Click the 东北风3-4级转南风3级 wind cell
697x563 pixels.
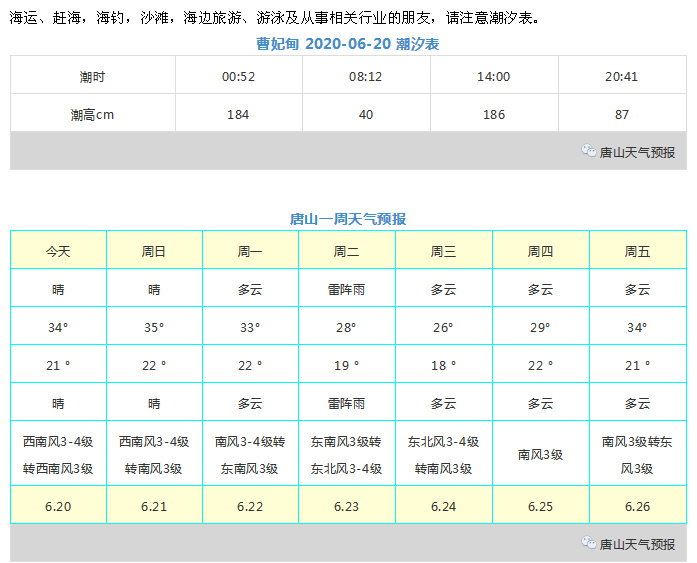click(x=443, y=455)
